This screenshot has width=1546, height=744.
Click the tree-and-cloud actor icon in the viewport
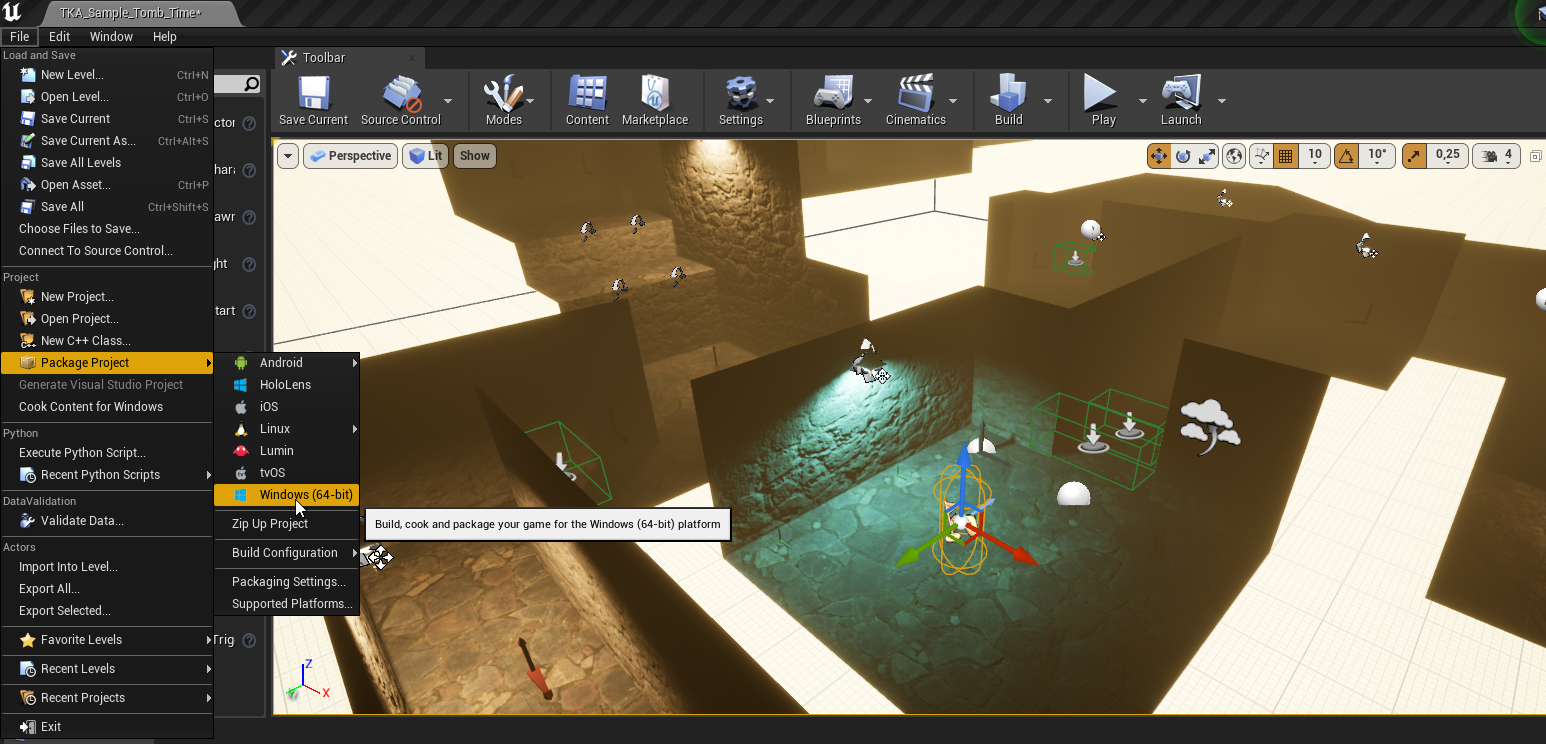point(1210,426)
